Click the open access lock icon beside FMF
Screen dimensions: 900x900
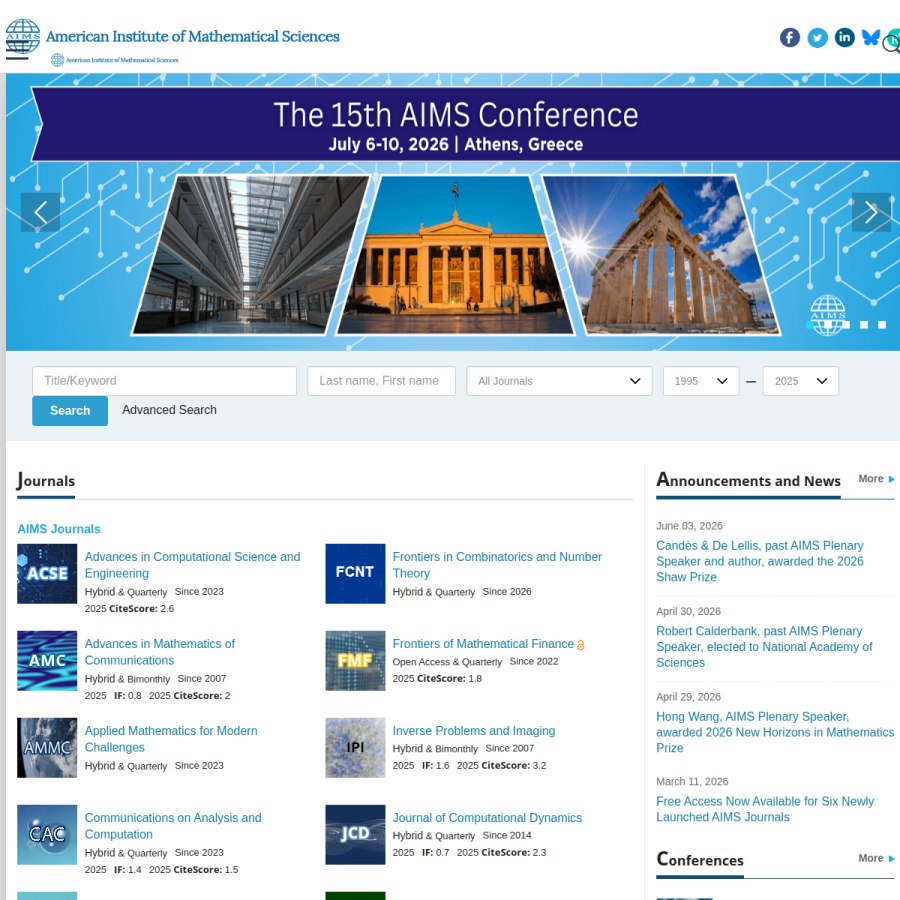pyautogui.click(x=581, y=645)
